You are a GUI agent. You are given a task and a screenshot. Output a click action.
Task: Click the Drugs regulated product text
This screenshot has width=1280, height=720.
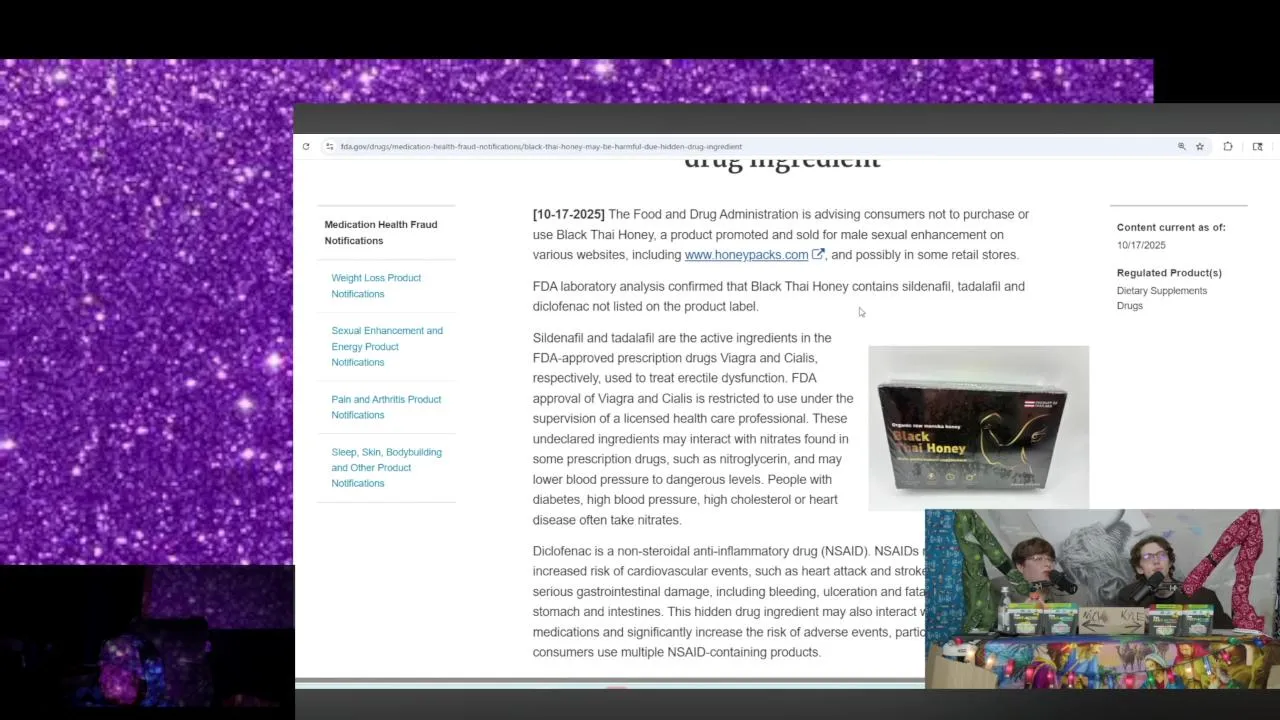coord(1130,306)
